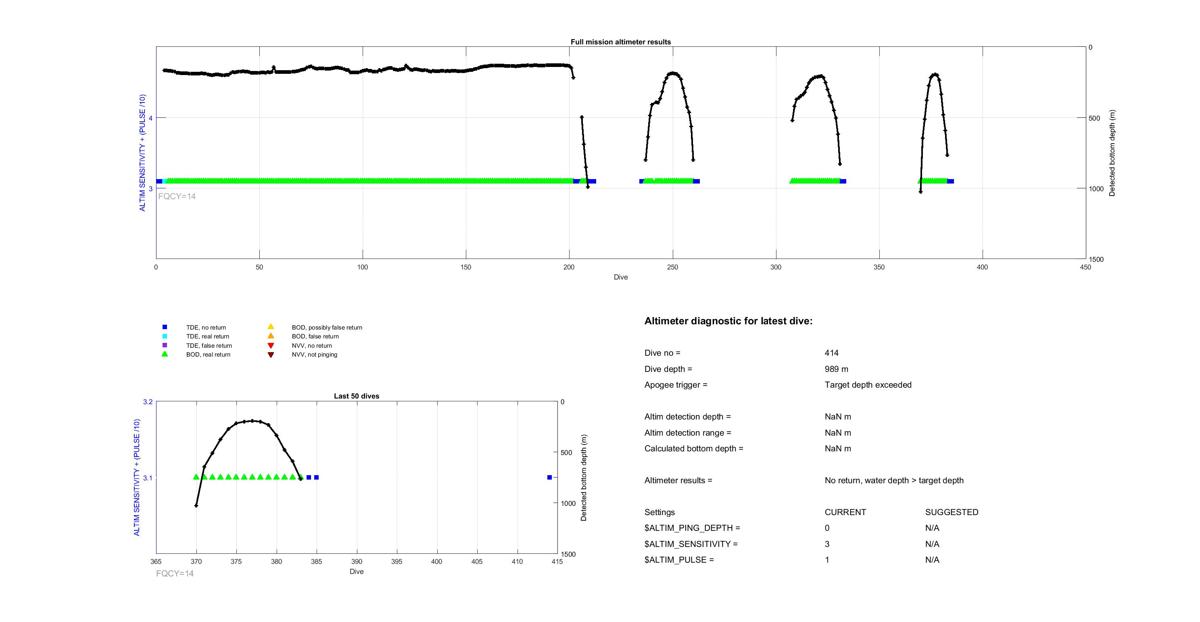This screenshot has width=1200, height=622.
Task: Click the red inverted triangle legend marker for NVV, no return
Action: (x=270, y=345)
